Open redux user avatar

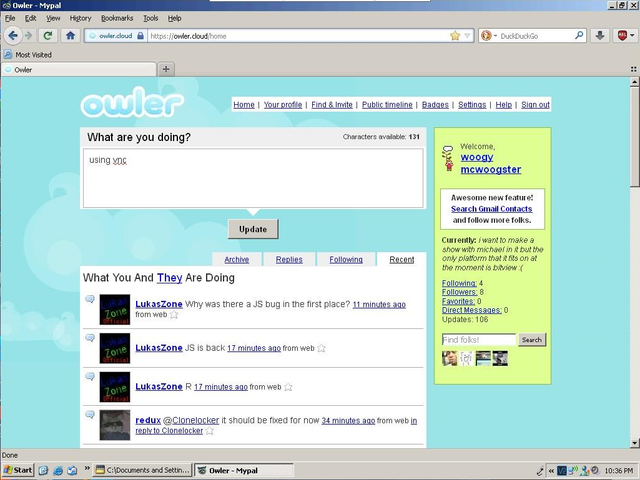pyautogui.click(x=115, y=425)
